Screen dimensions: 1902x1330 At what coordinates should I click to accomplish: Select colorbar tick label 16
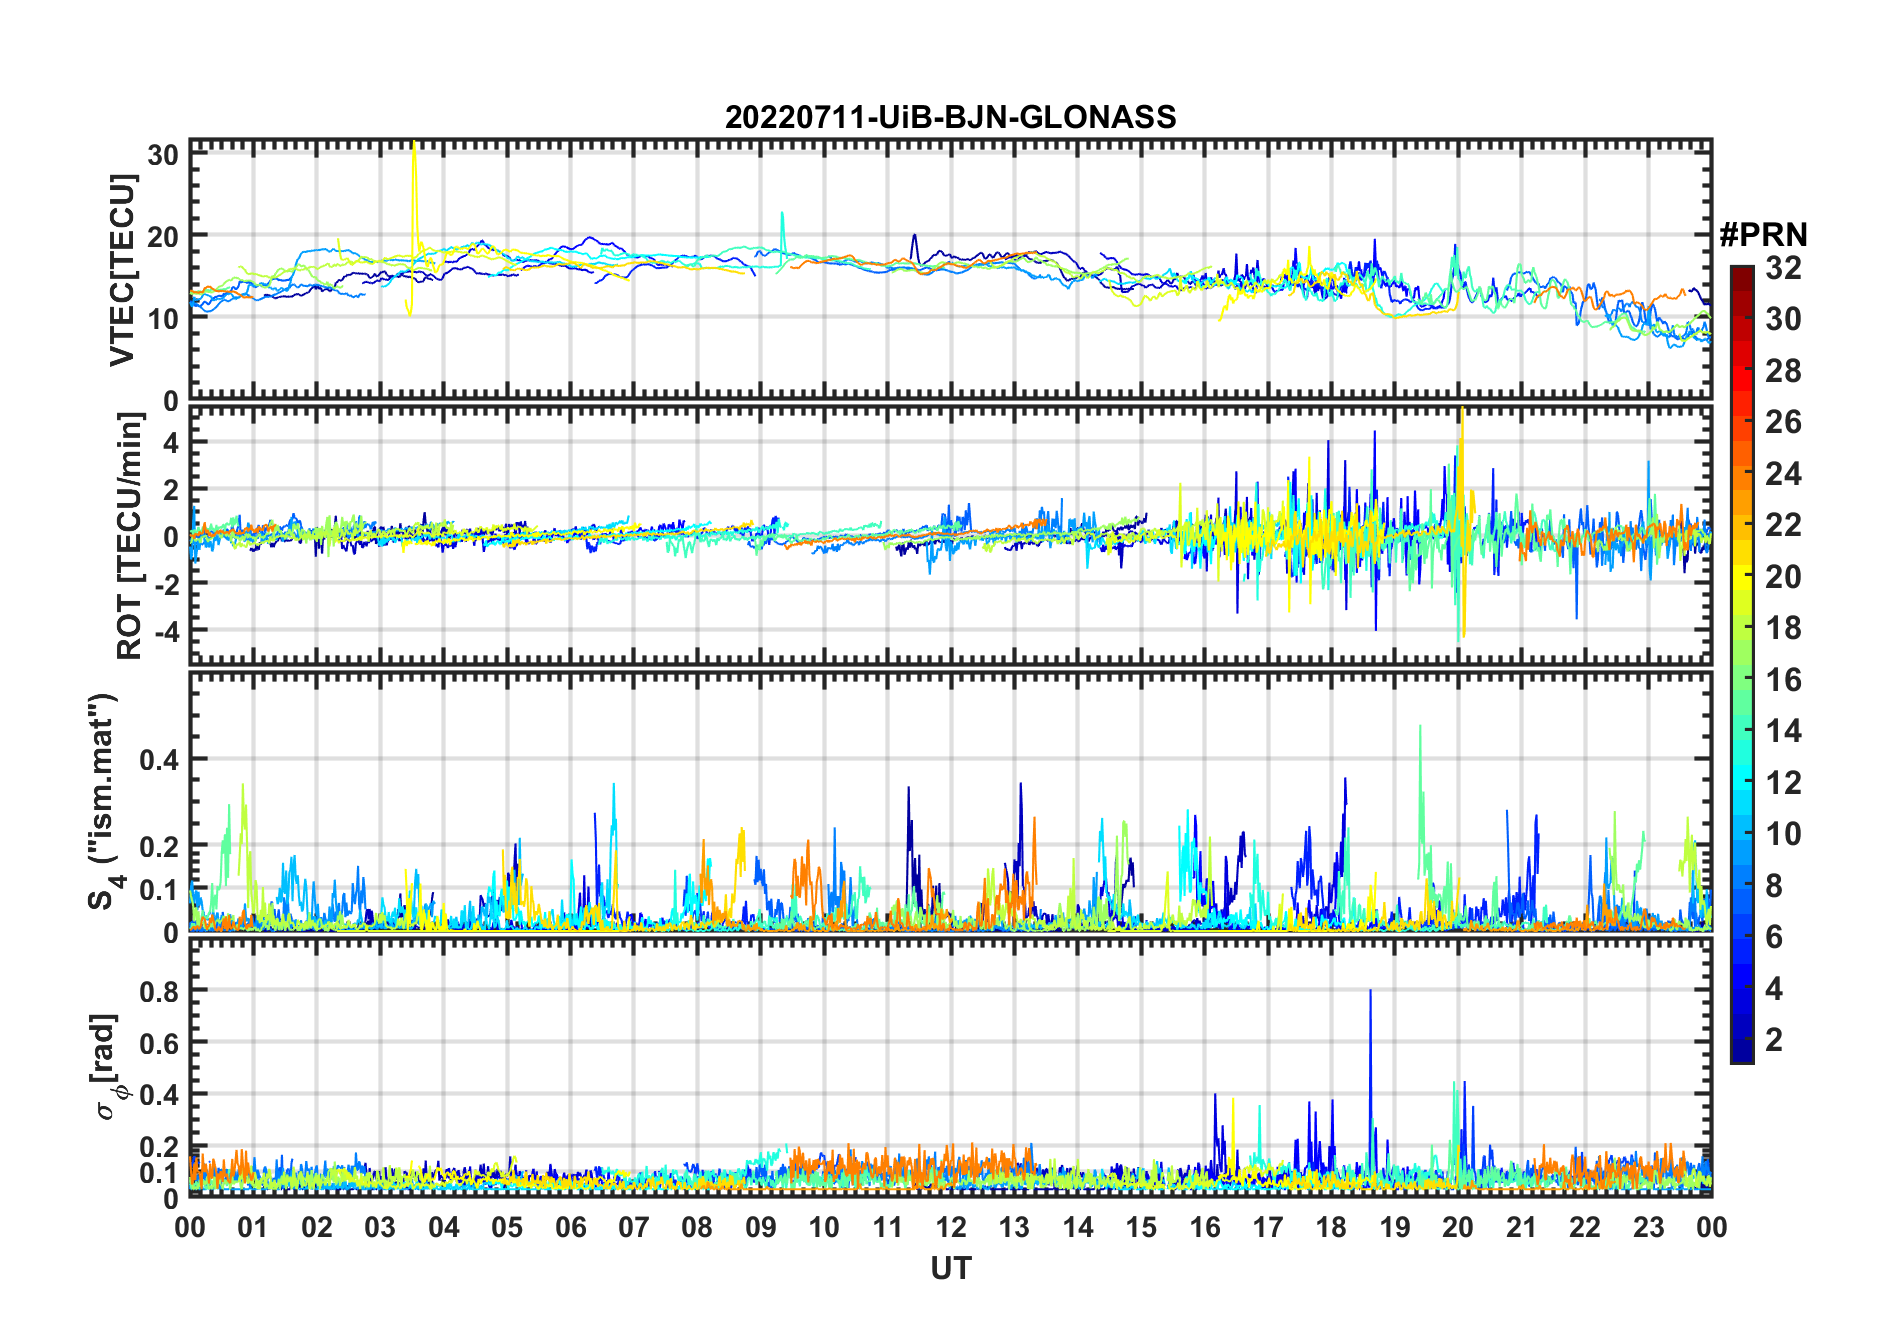click(1783, 680)
